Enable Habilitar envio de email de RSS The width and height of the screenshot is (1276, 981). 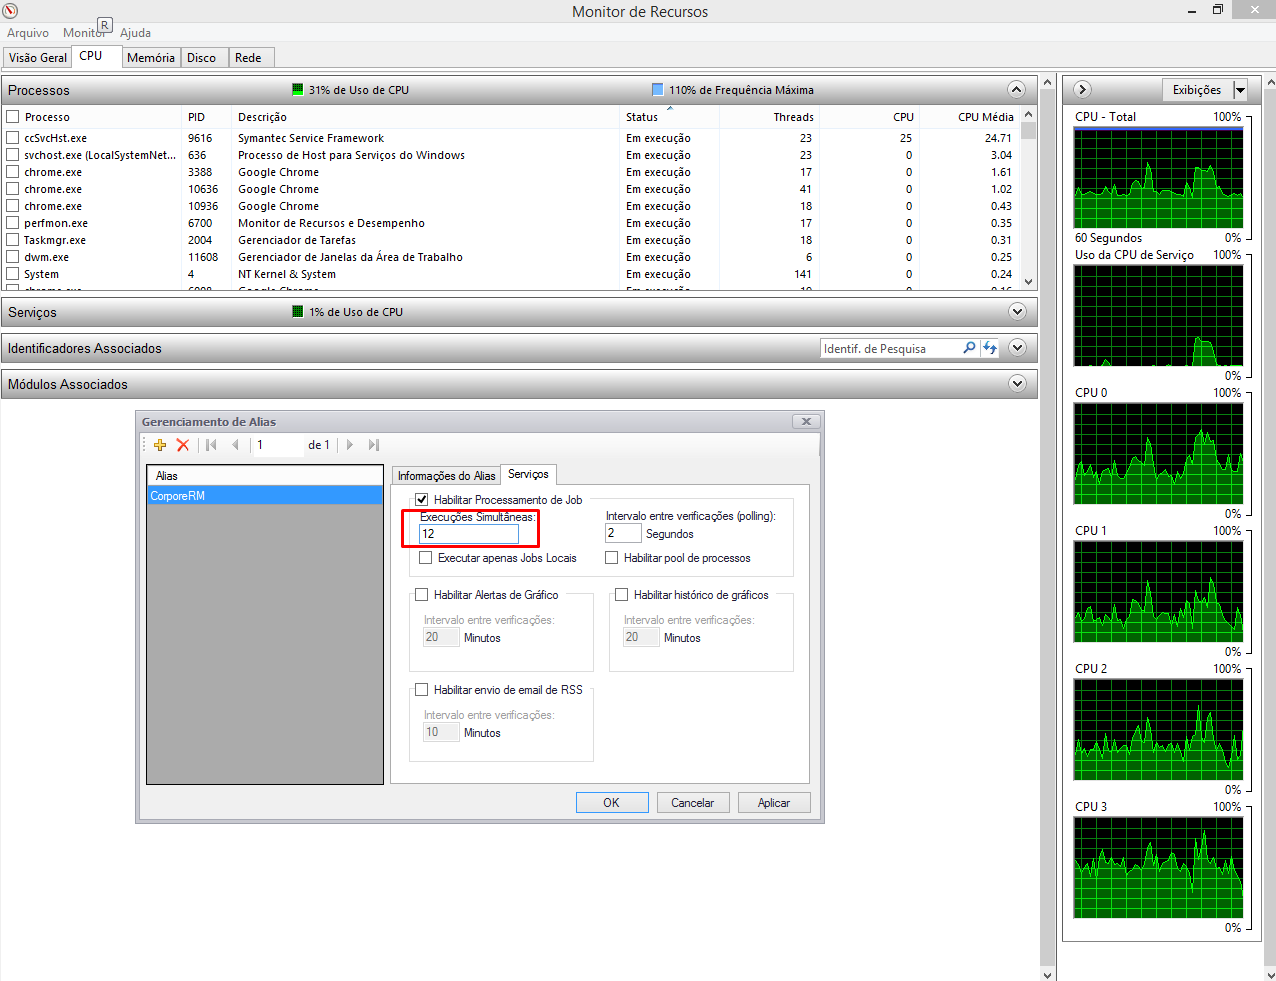pyautogui.click(x=422, y=689)
